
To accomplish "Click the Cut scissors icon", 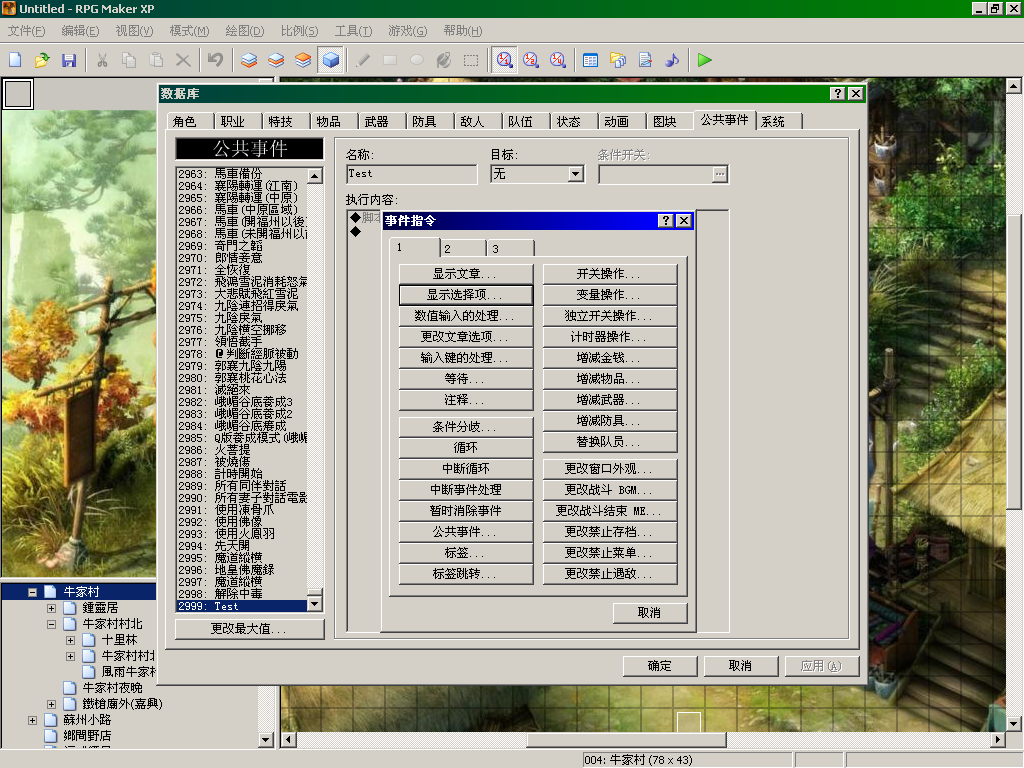I will coord(103,60).
